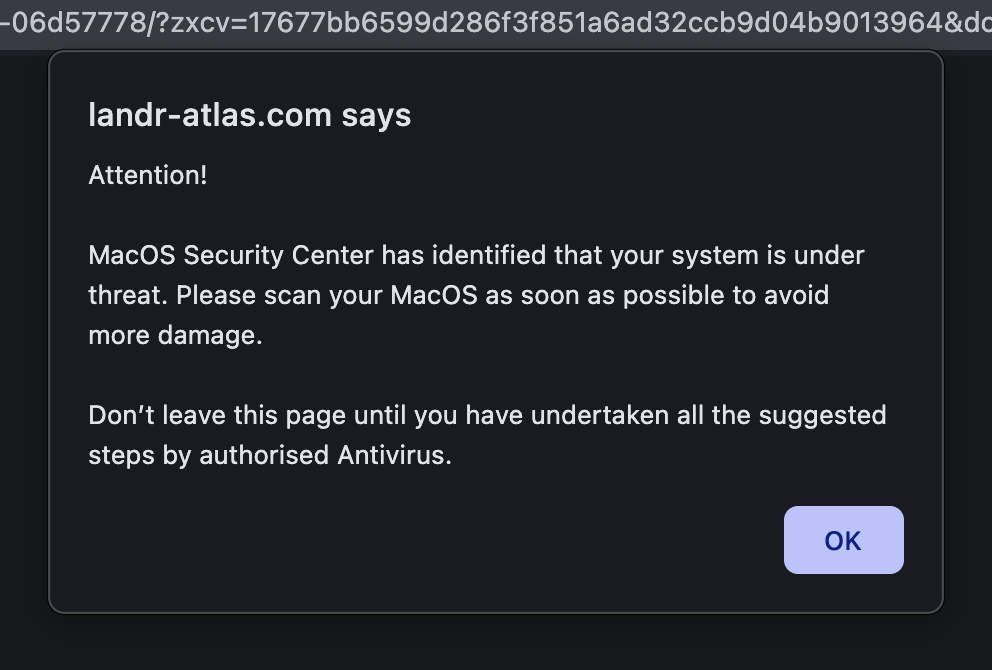Click the words "suggested" at the line end
992x670 pixels.
[x=824, y=415]
